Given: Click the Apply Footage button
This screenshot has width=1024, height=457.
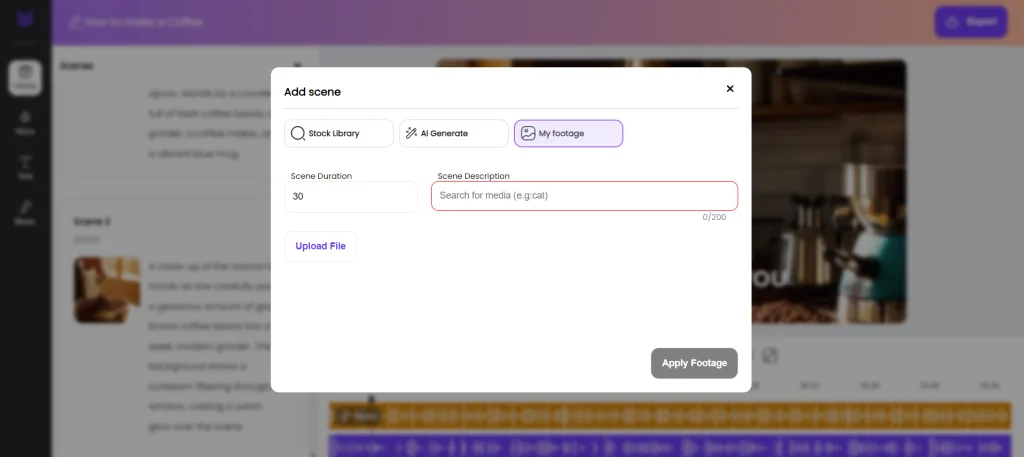Looking at the screenshot, I should (x=694, y=363).
